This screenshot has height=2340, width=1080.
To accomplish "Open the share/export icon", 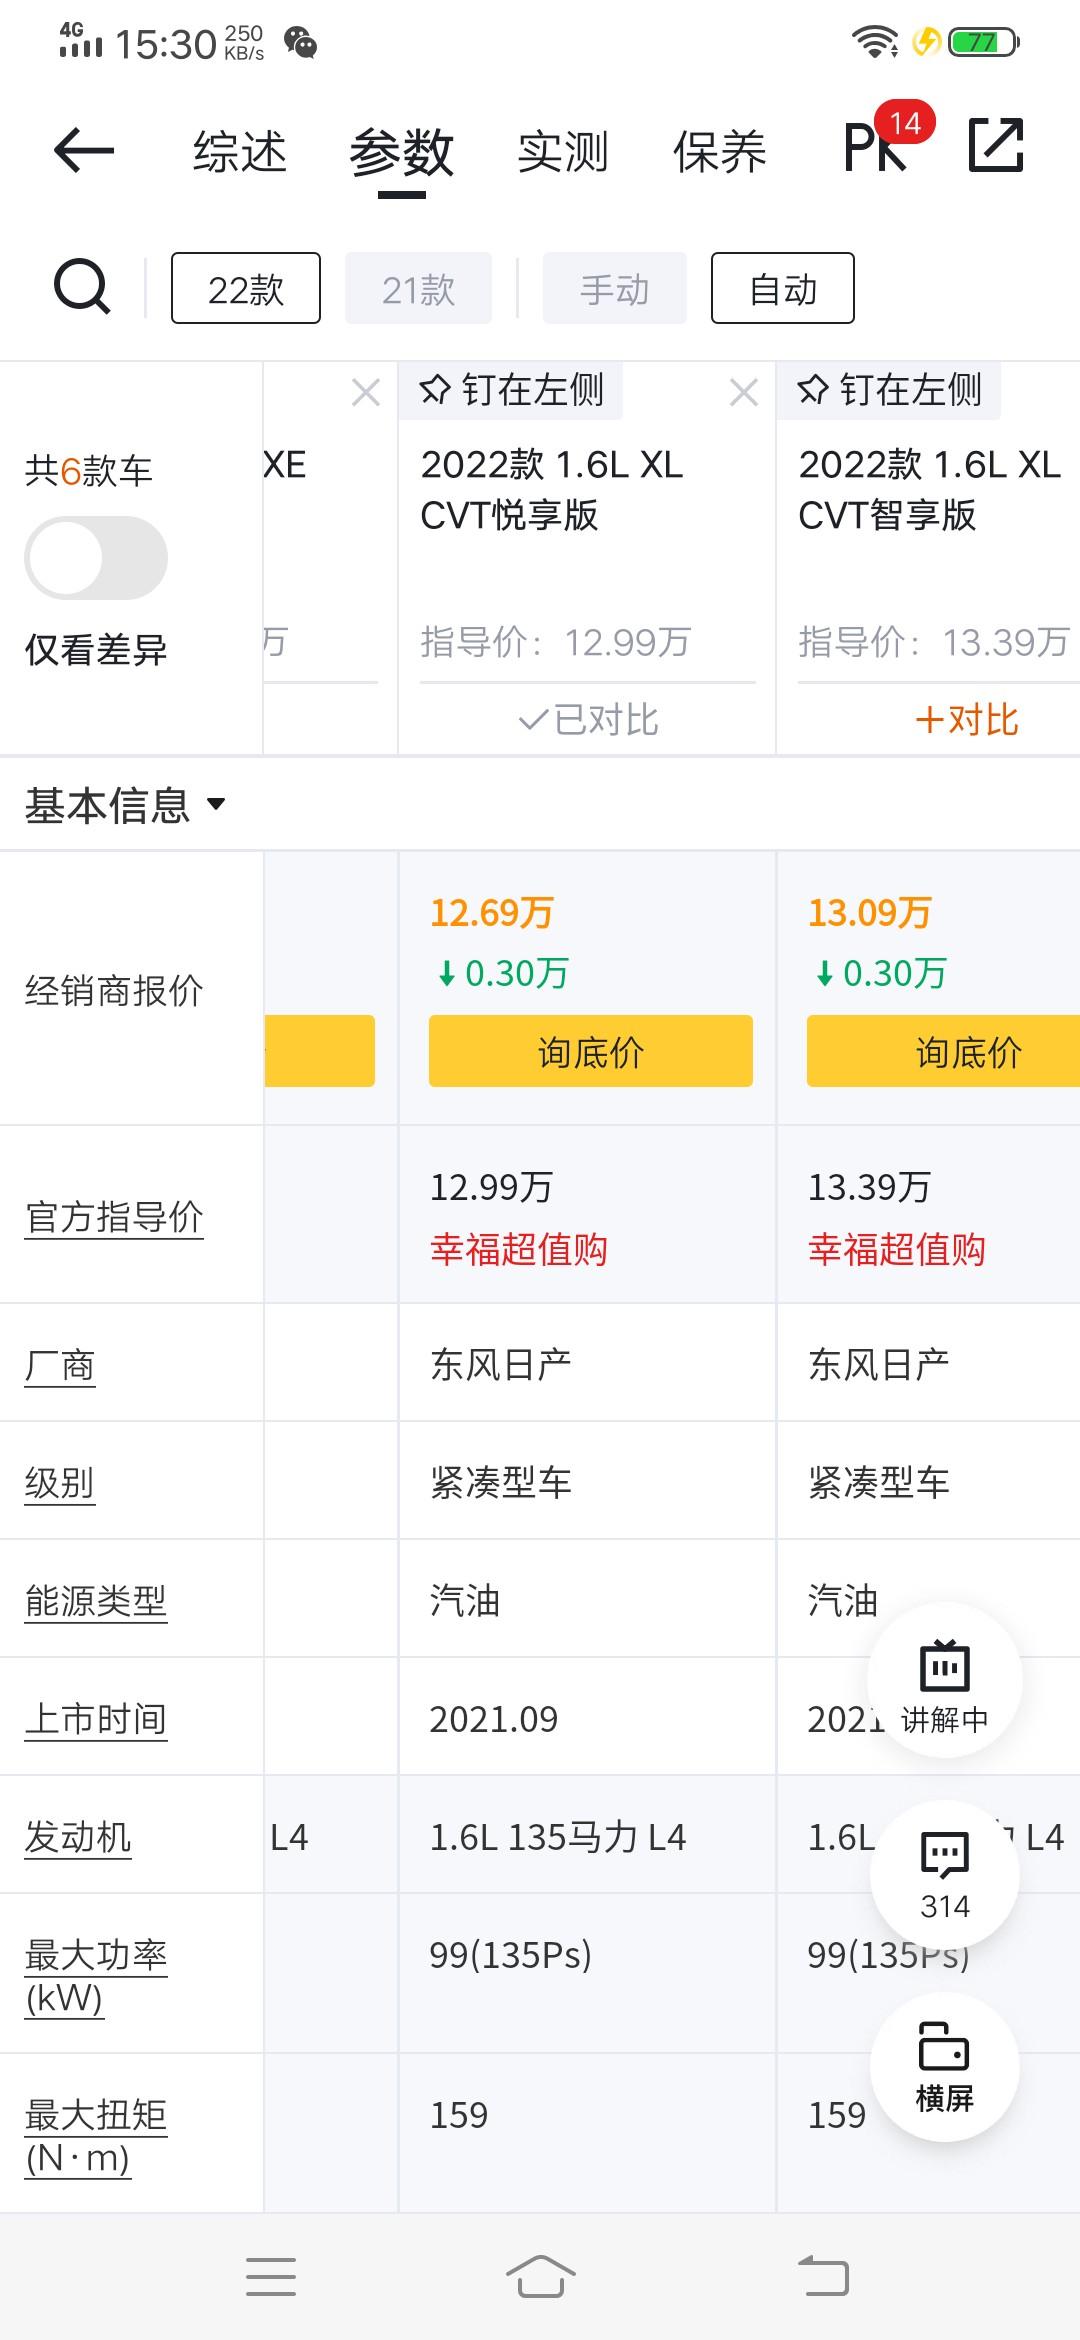I will pyautogui.click(x=996, y=146).
